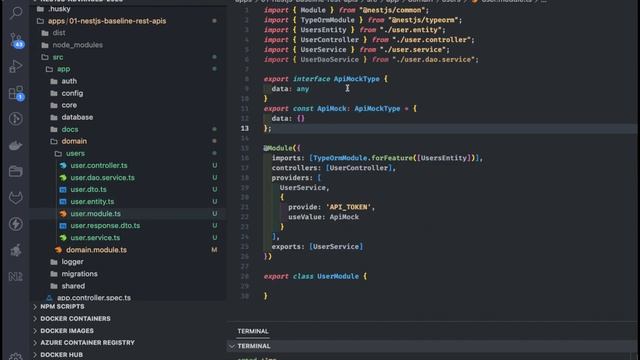Open user.service.ts file
640x360 pixels.
tap(95, 238)
